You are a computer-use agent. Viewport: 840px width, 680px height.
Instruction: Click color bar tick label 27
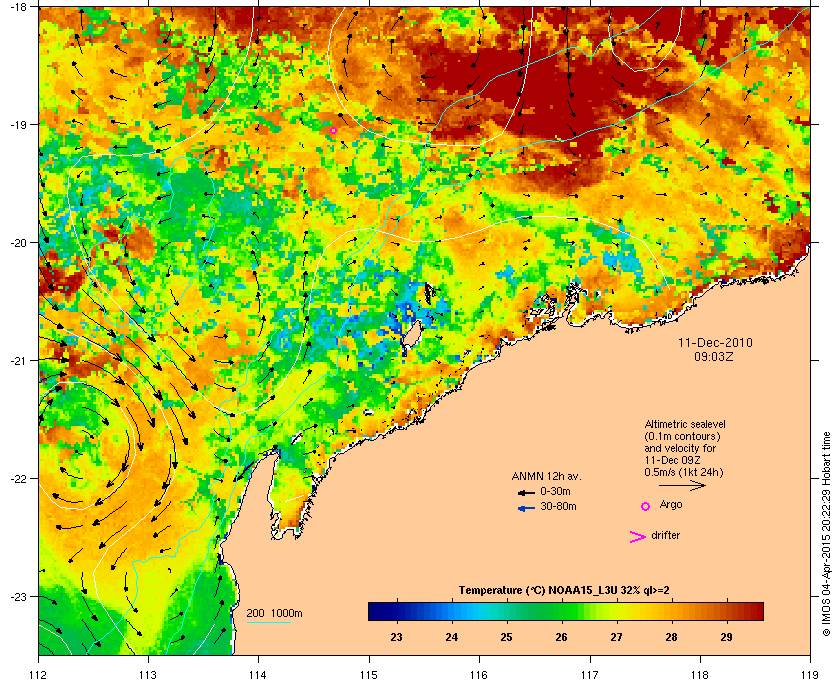click(616, 637)
